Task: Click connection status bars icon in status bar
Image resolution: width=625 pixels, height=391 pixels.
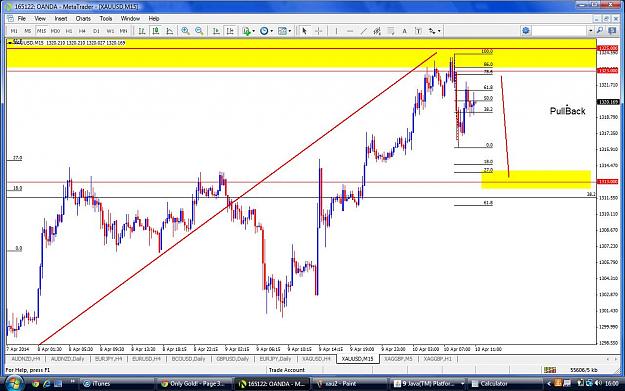Action: [x=550, y=370]
